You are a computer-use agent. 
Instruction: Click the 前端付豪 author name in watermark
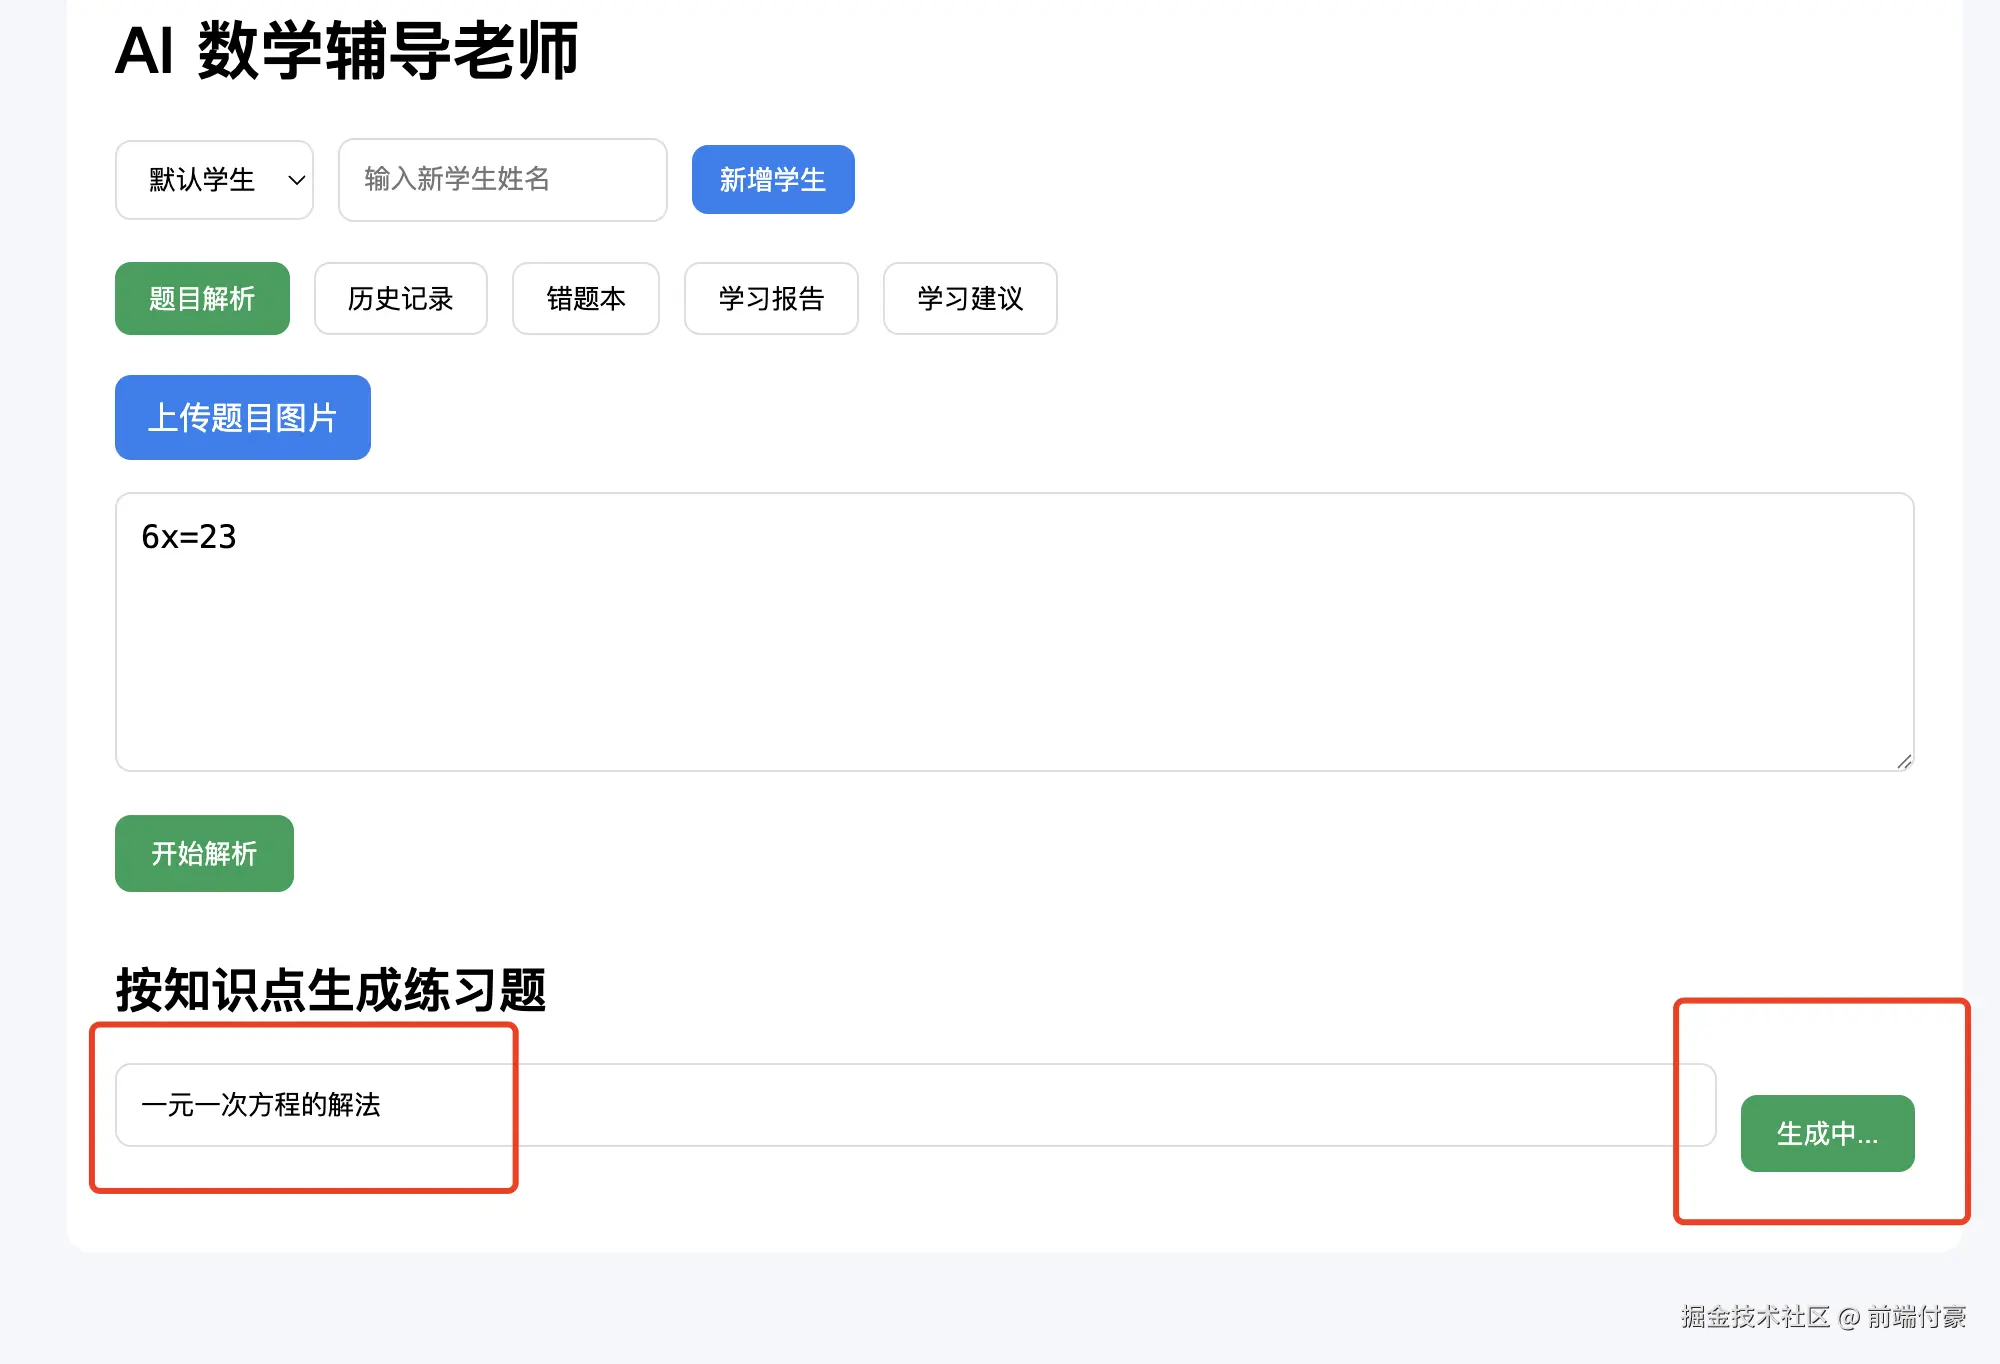[x=1916, y=1317]
